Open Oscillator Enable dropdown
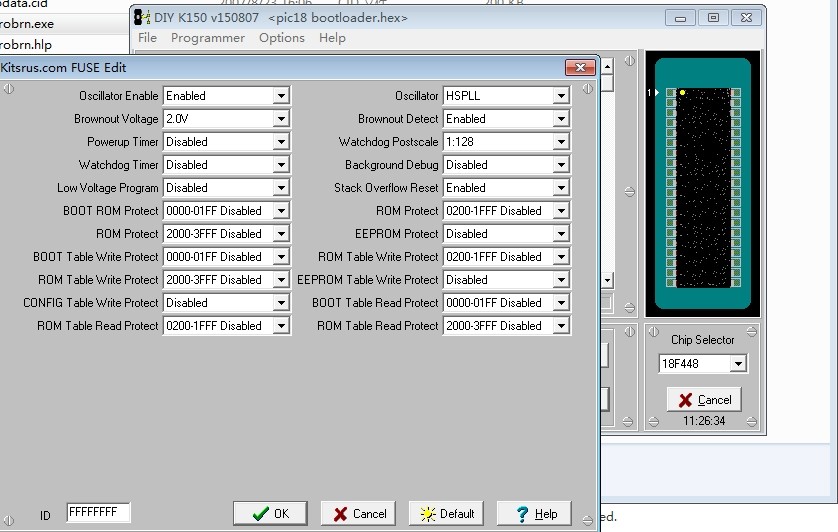 pyautogui.click(x=281, y=96)
